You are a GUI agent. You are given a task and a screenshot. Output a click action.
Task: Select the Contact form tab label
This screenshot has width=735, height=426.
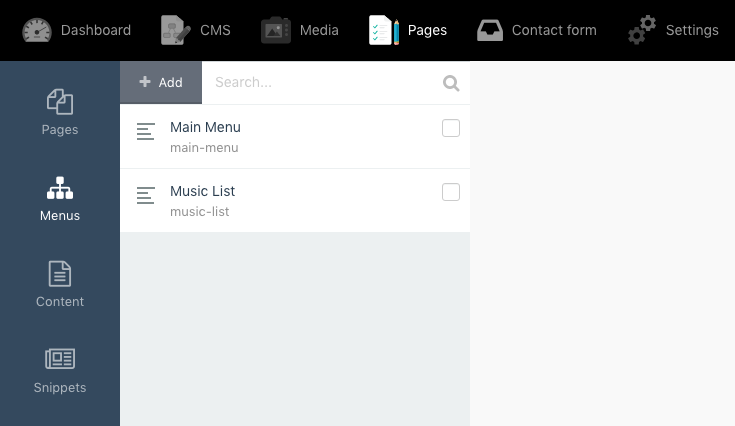[x=554, y=30]
